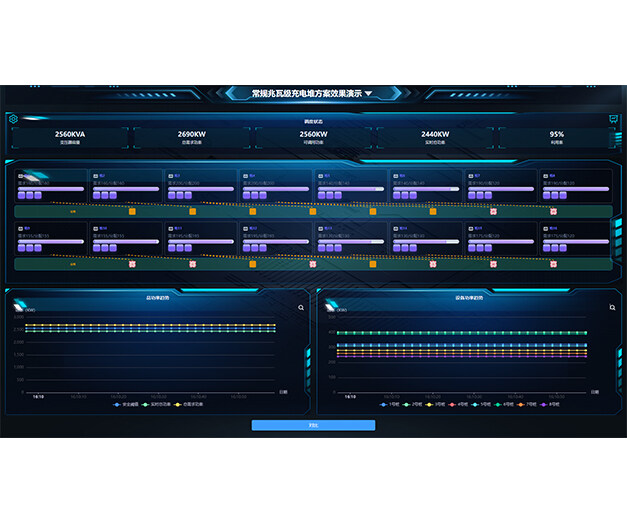
Task: Click charger pile 10 icon
Action: [x=96, y=229]
